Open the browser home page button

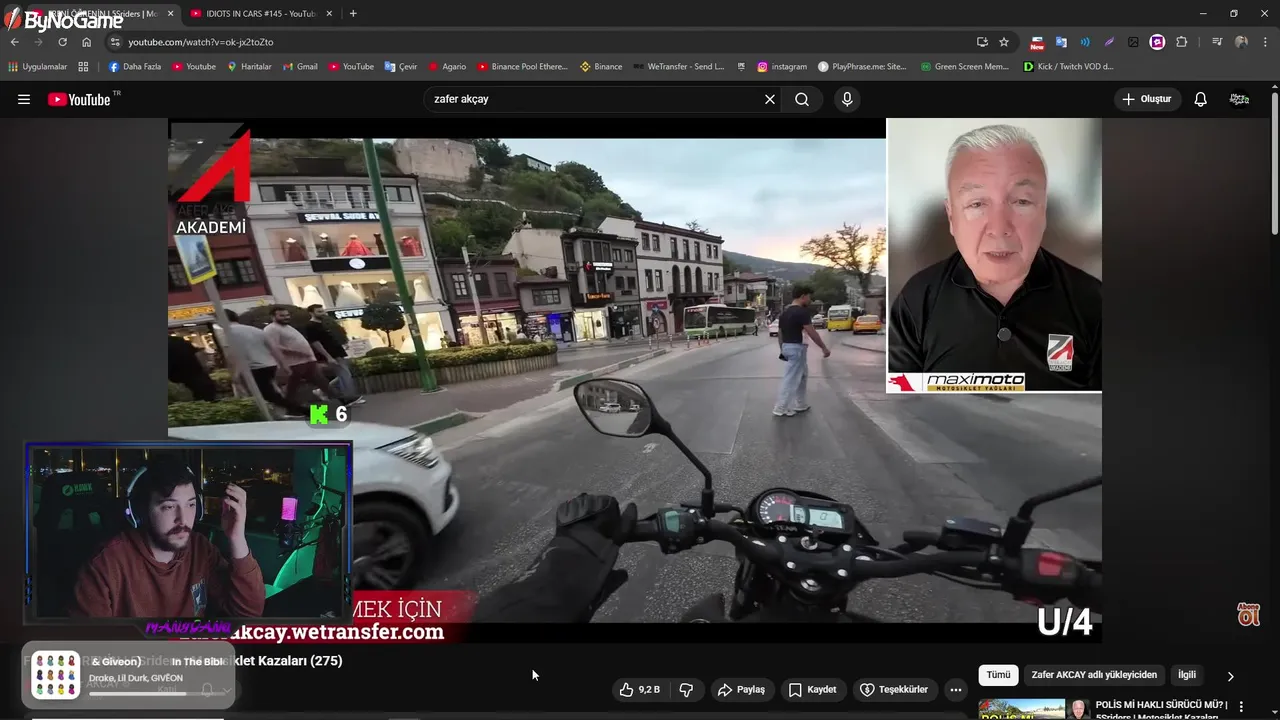(86, 42)
